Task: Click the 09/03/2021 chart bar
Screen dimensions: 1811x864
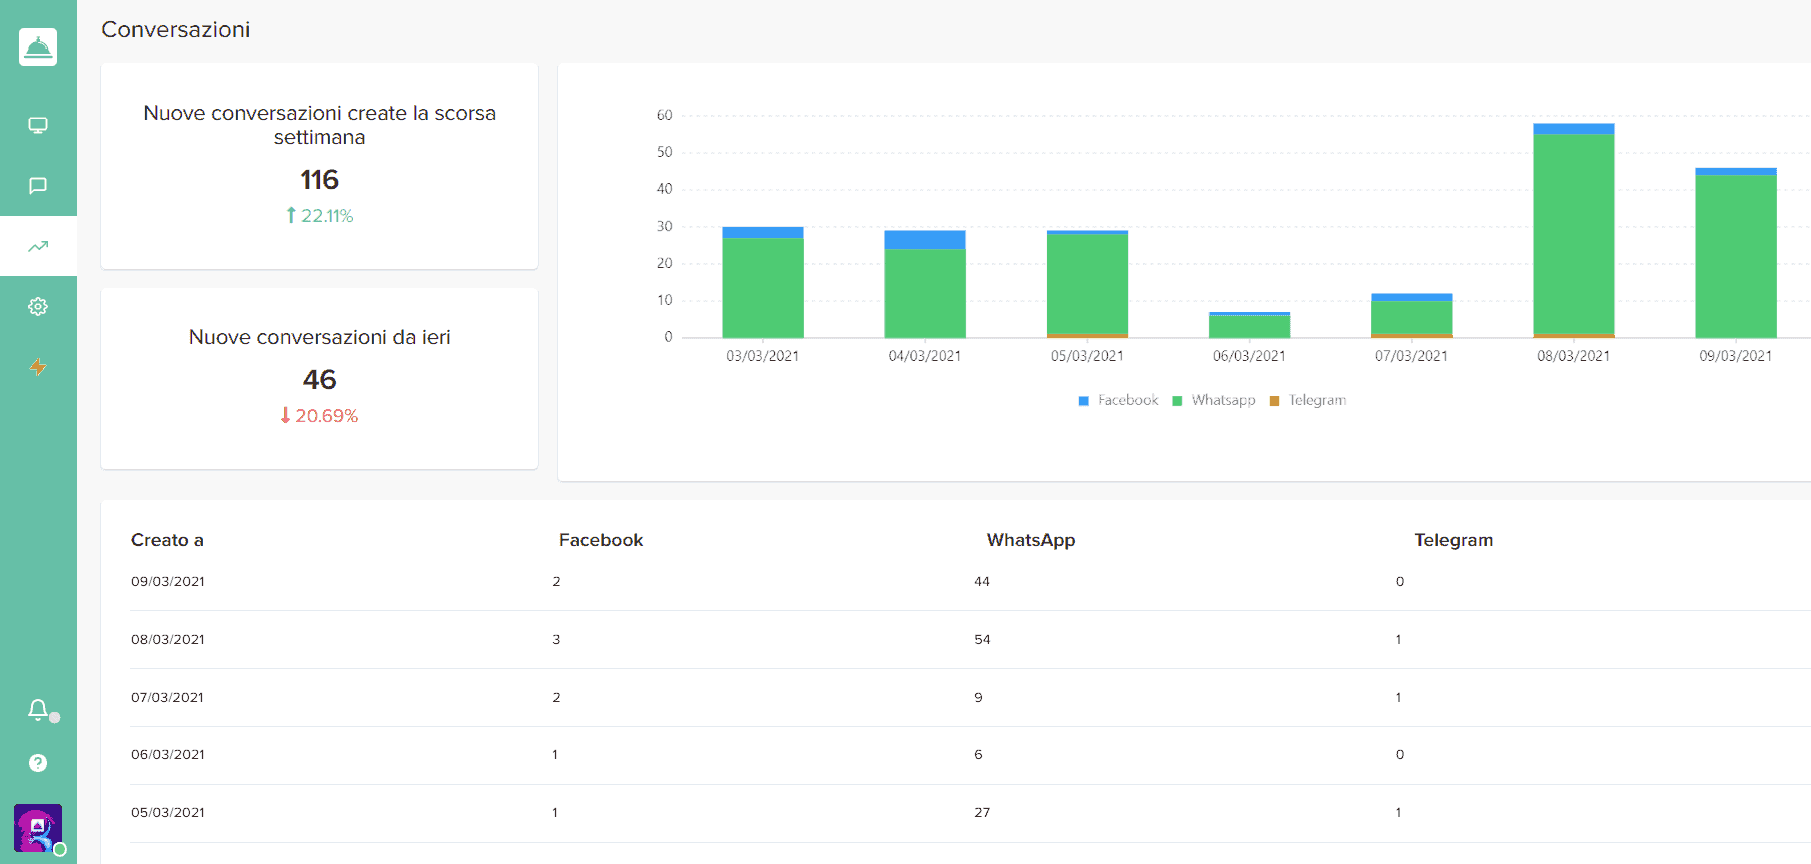Action: pos(1736,253)
